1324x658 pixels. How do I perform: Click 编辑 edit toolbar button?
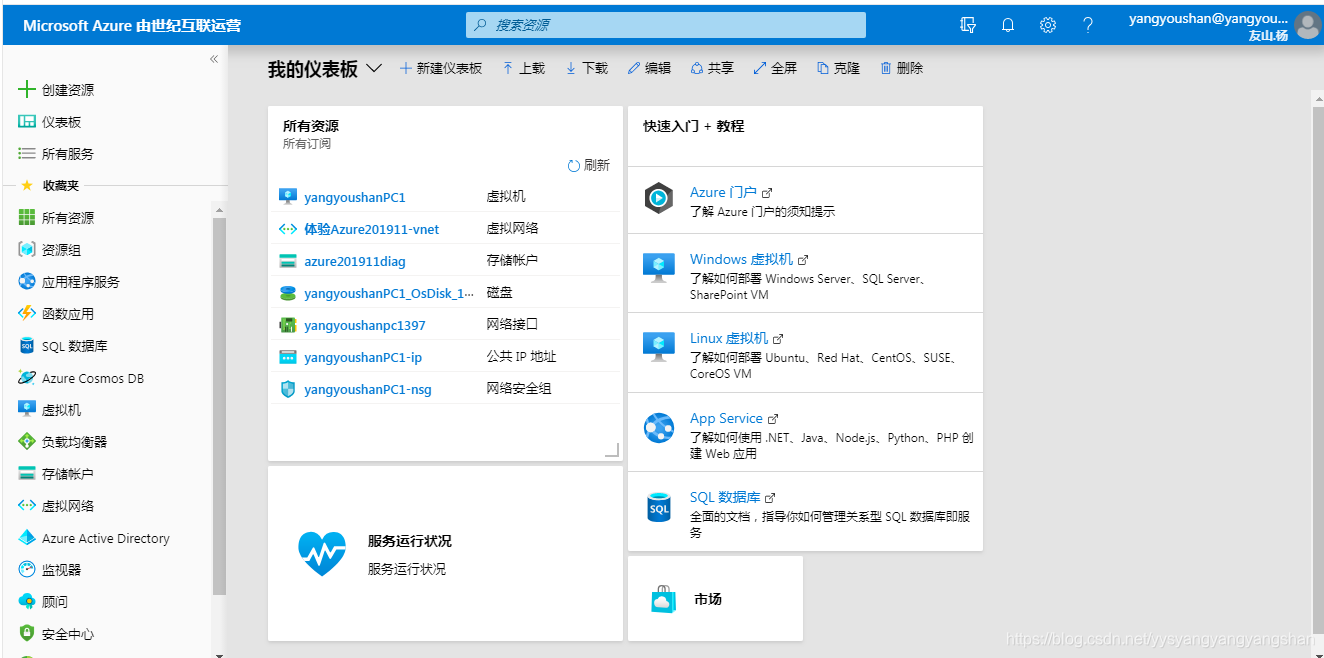pos(649,68)
